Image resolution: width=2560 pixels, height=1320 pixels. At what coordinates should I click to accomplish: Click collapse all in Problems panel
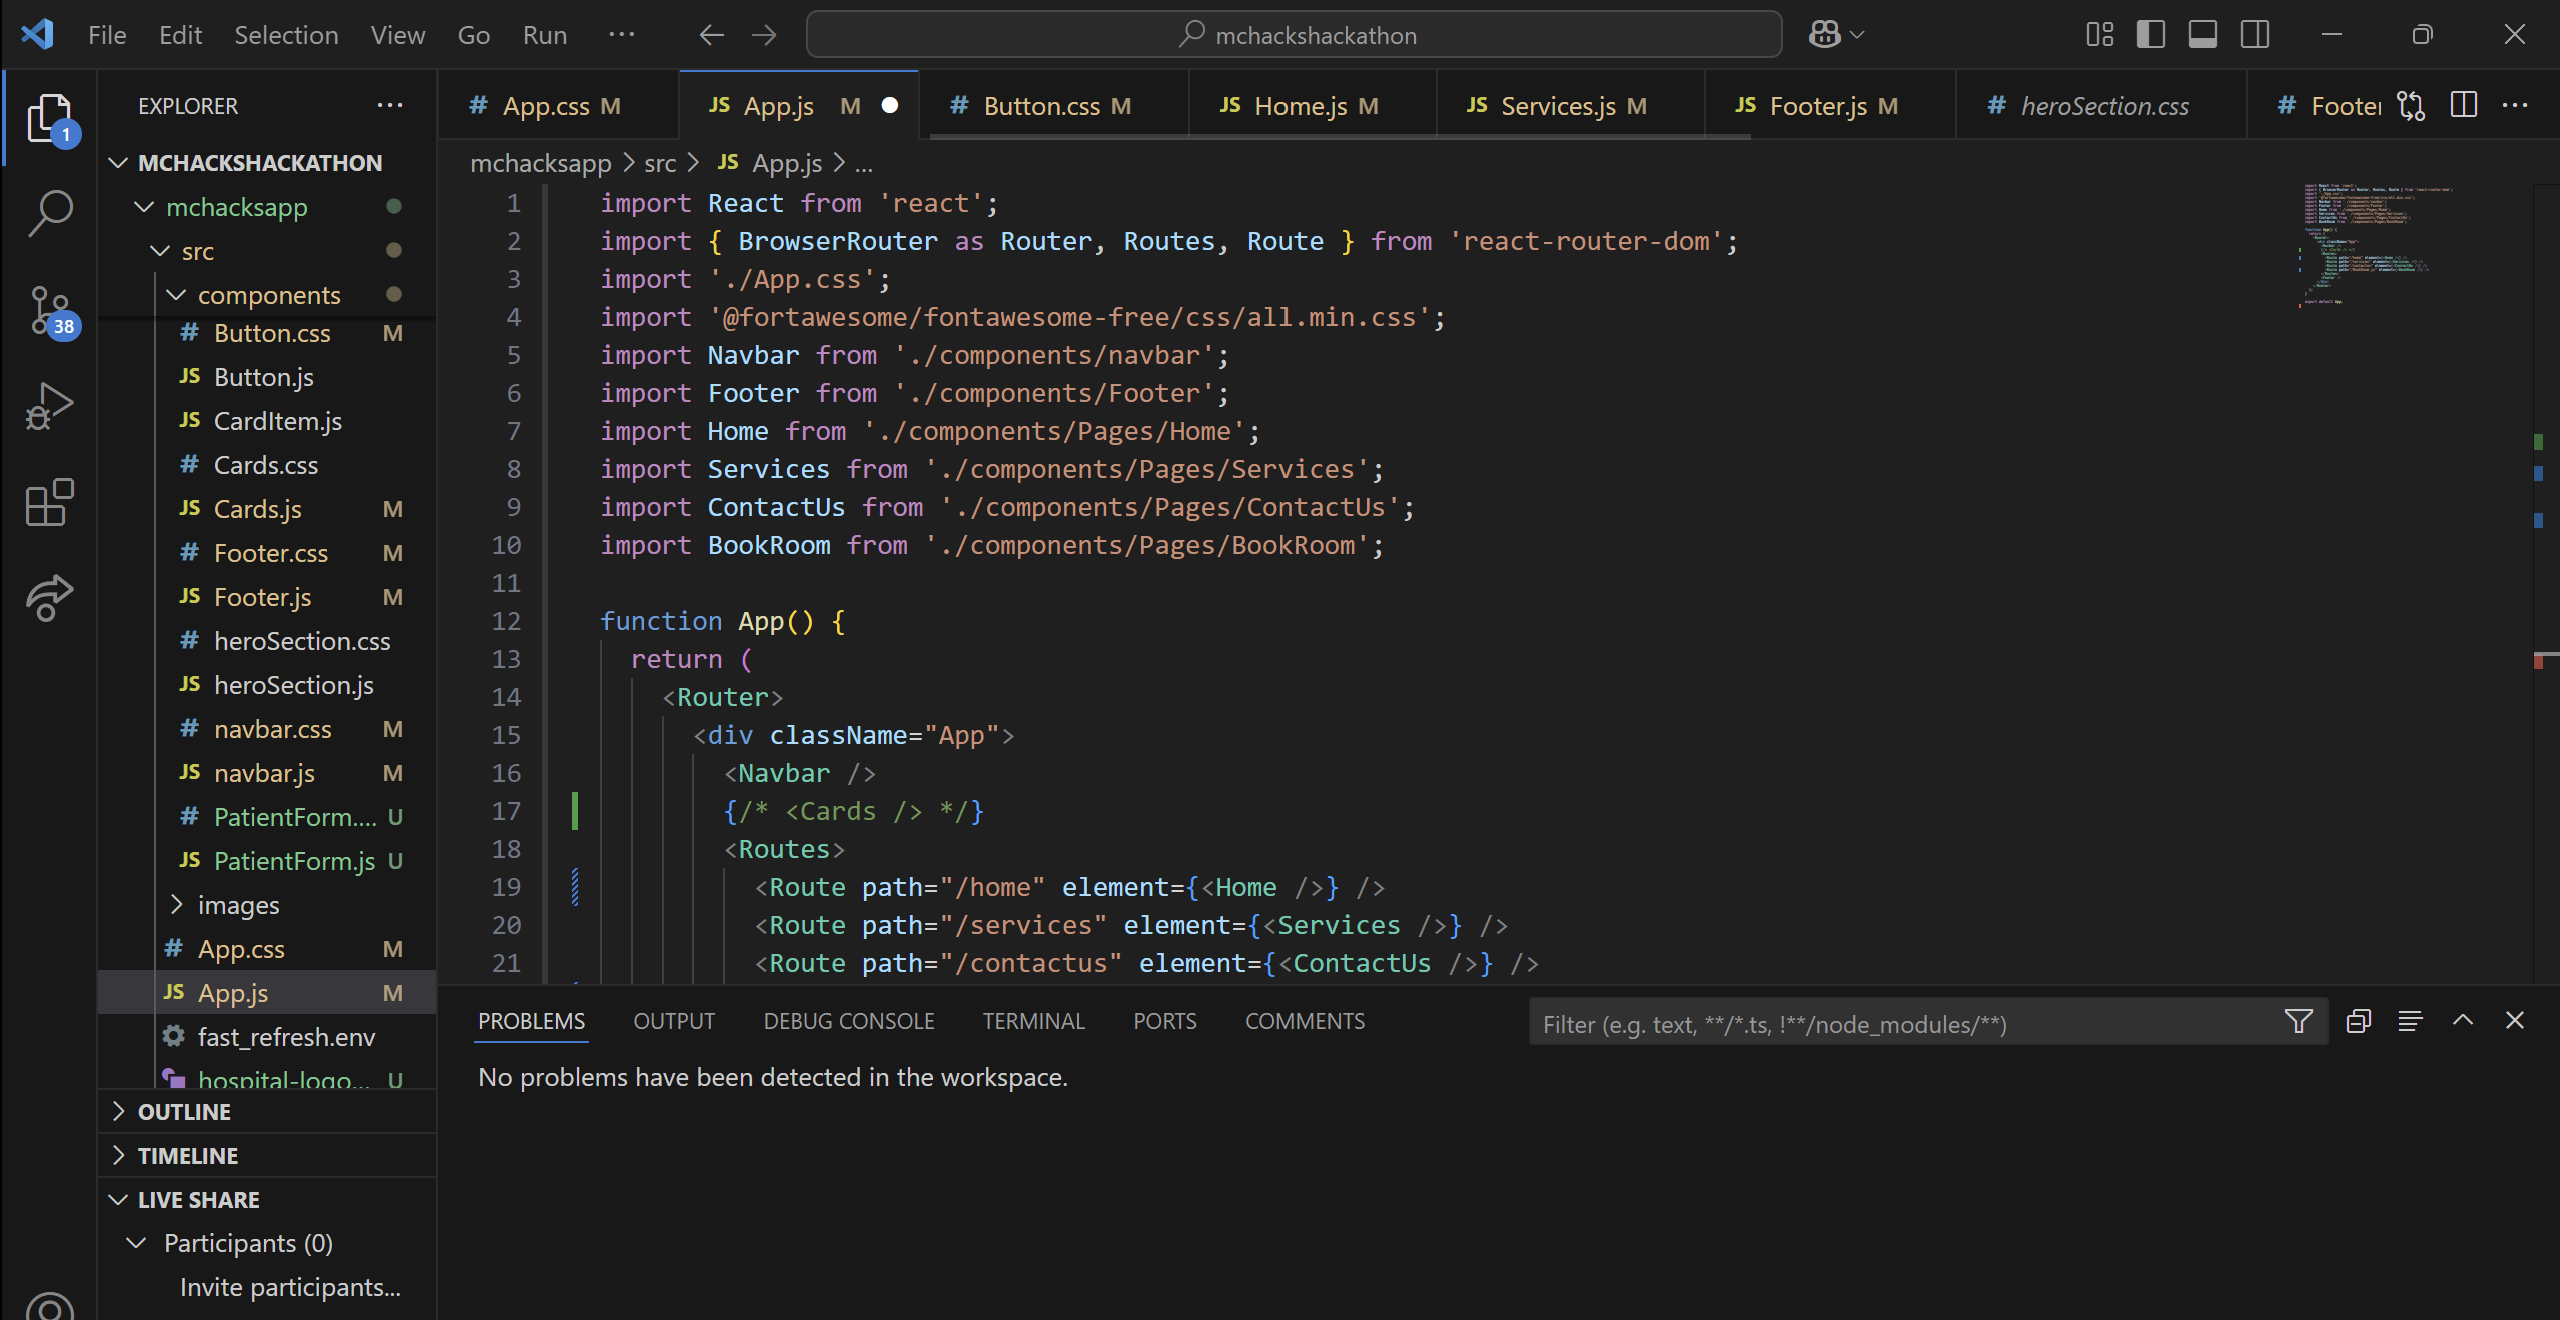pyautogui.click(x=2358, y=1022)
